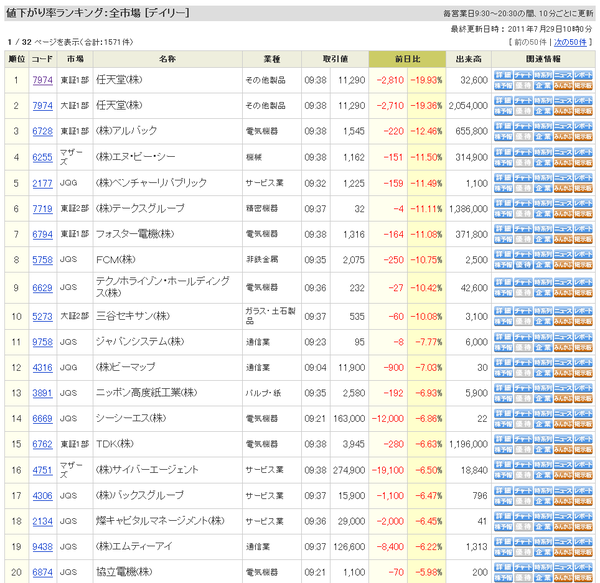Open 掲示板 button for エムティーアイ row
The width and height of the screenshot is (600, 583).
[583, 552]
